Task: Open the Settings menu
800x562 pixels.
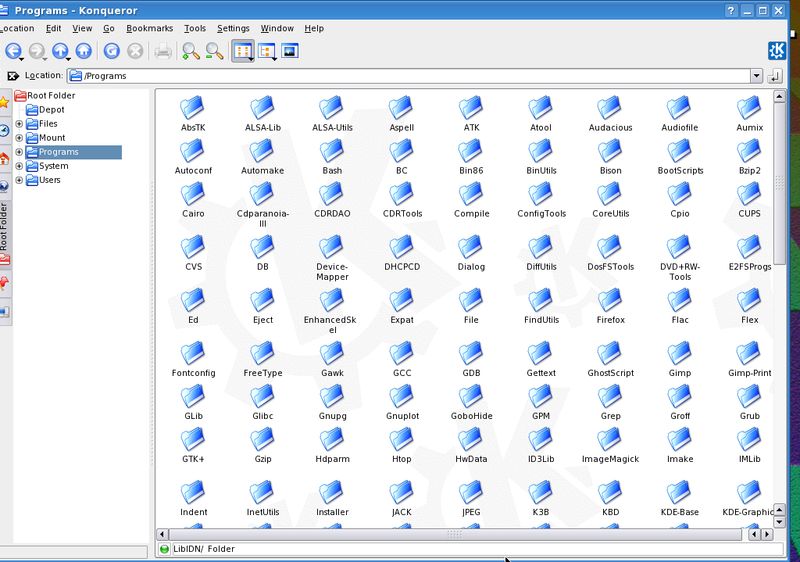Action: [x=233, y=29]
